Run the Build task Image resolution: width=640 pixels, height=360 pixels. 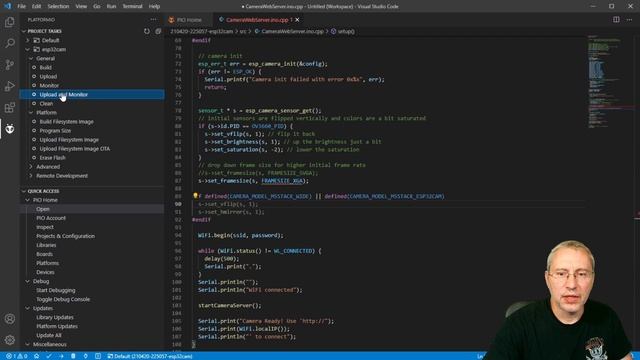click(x=45, y=67)
